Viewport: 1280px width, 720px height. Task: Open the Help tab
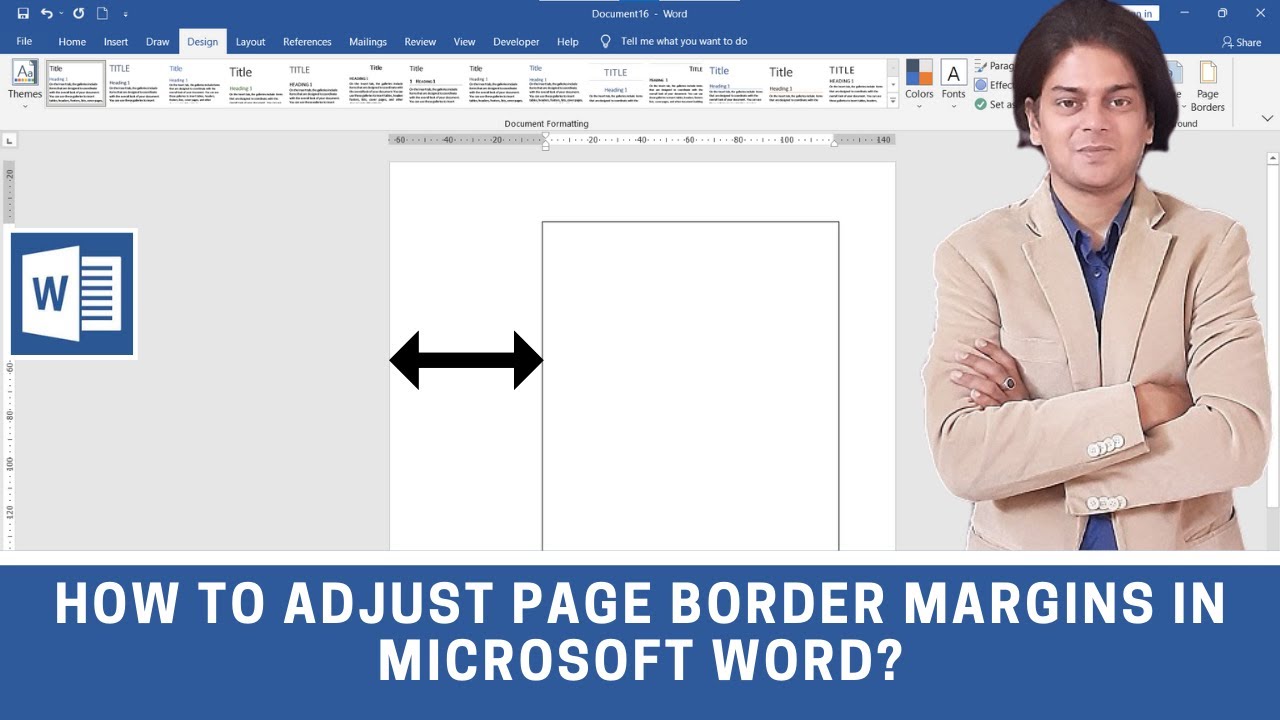point(568,42)
